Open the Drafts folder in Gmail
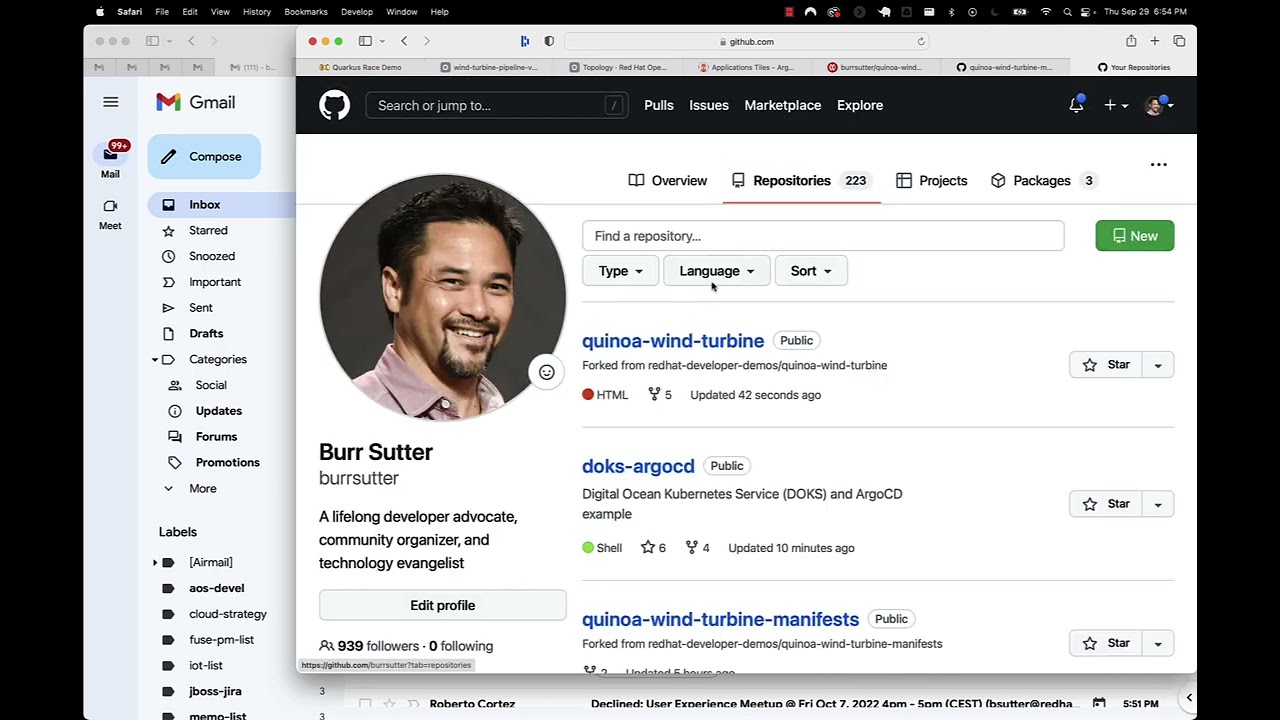This screenshot has width=1280, height=720. click(x=206, y=334)
